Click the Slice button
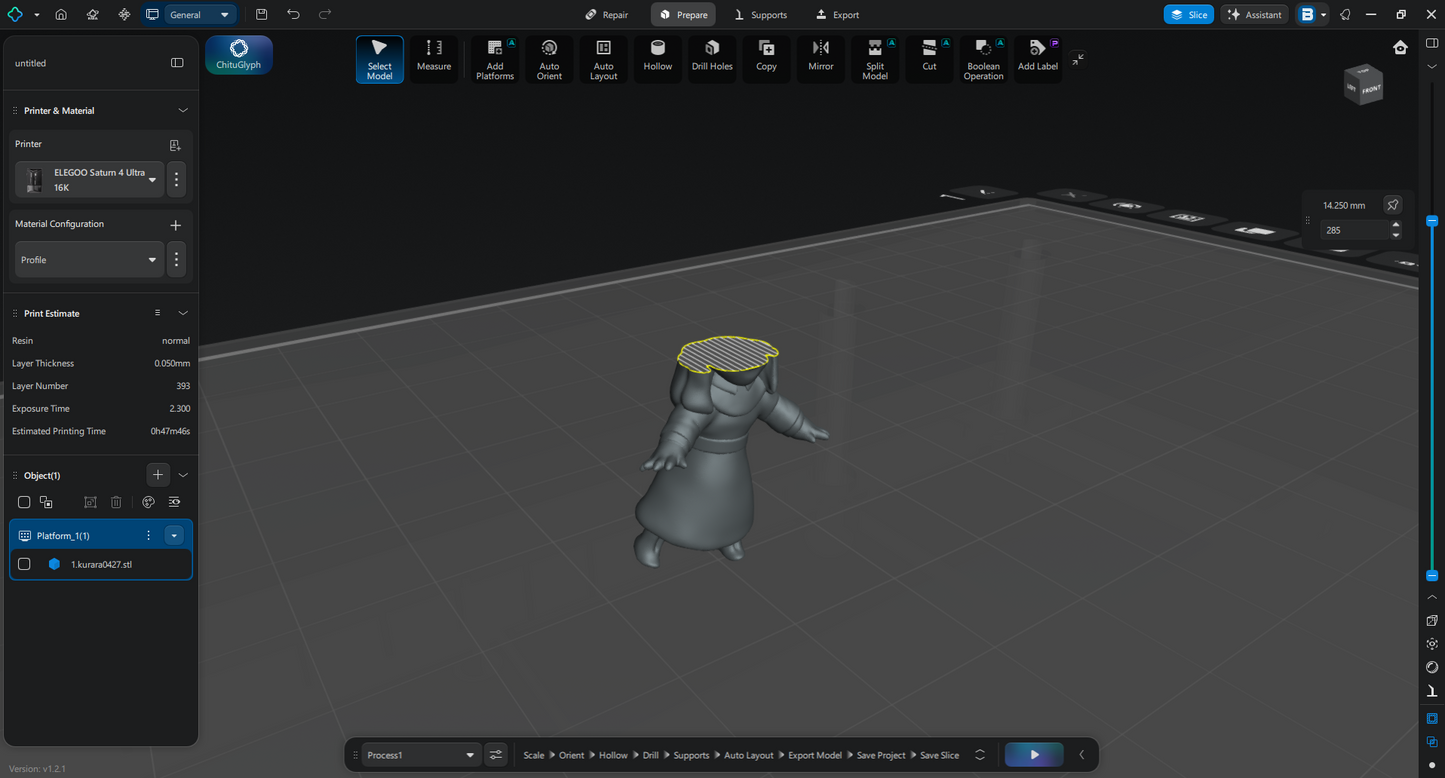 click(x=1188, y=15)
